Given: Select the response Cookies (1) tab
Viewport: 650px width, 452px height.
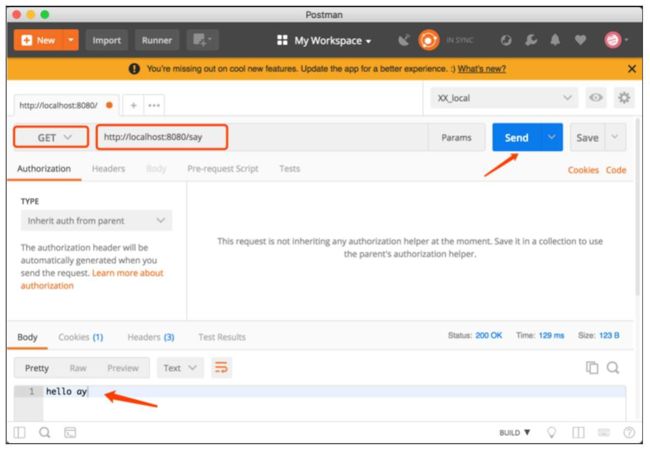Looking at the screenshot, I should point(80,337).
